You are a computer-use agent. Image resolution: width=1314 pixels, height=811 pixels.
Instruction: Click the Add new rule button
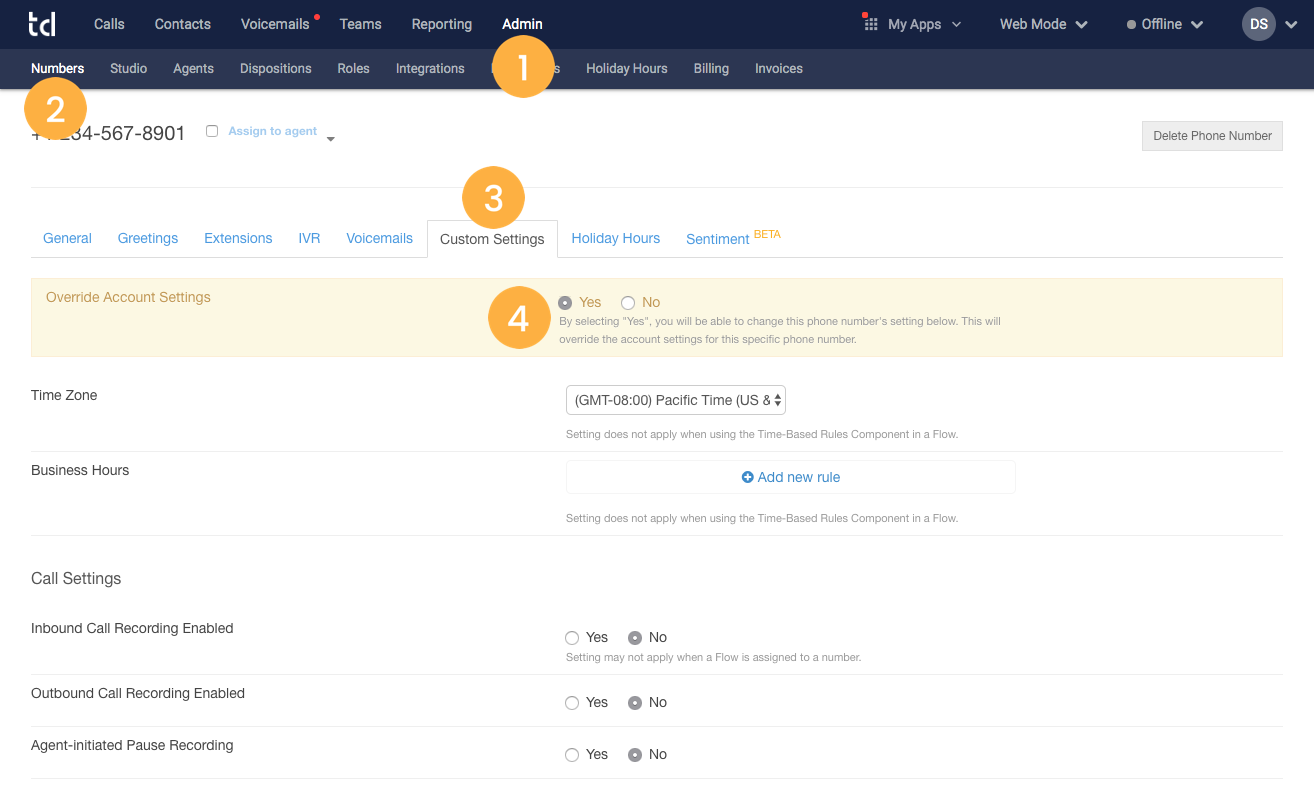791,478
